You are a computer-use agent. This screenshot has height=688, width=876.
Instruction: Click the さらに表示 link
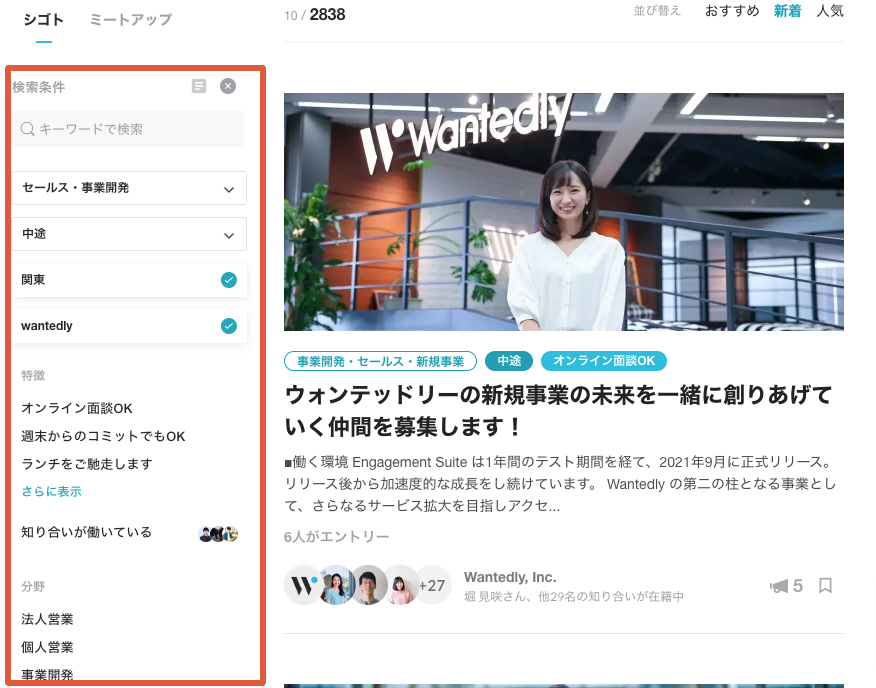point(51,491)
